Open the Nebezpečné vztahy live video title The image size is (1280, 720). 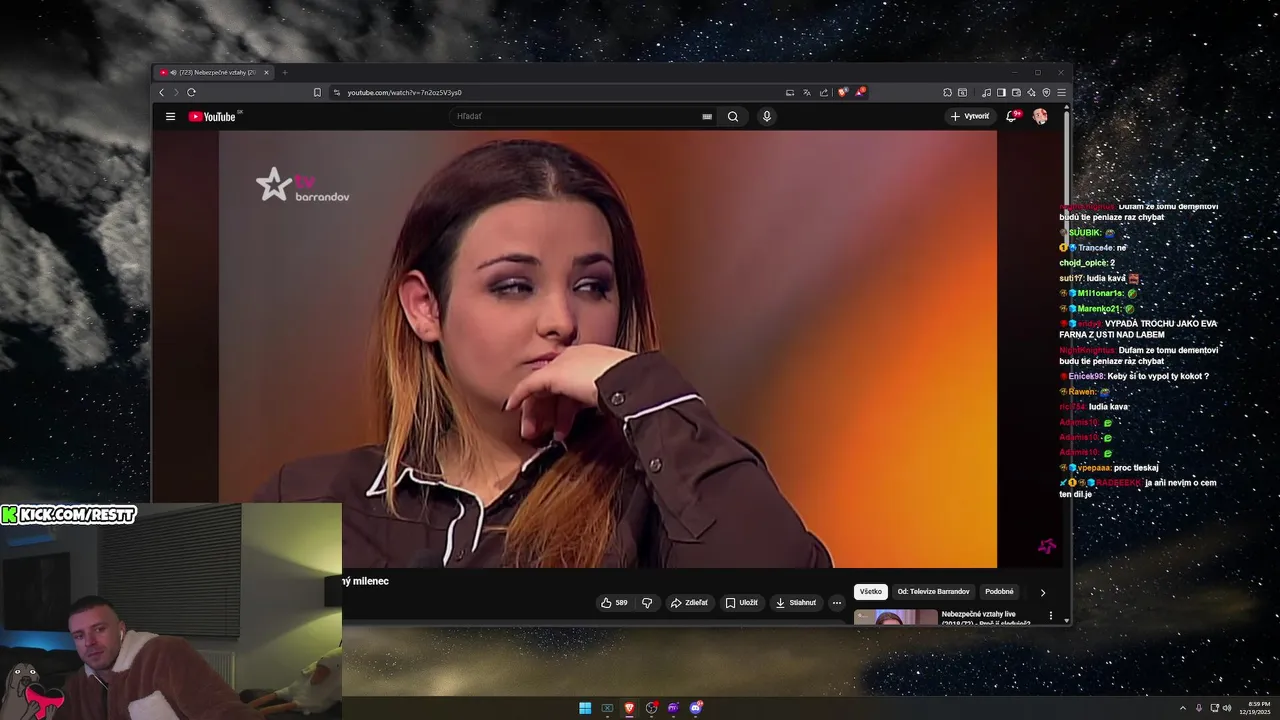click(x=985, y=618)
